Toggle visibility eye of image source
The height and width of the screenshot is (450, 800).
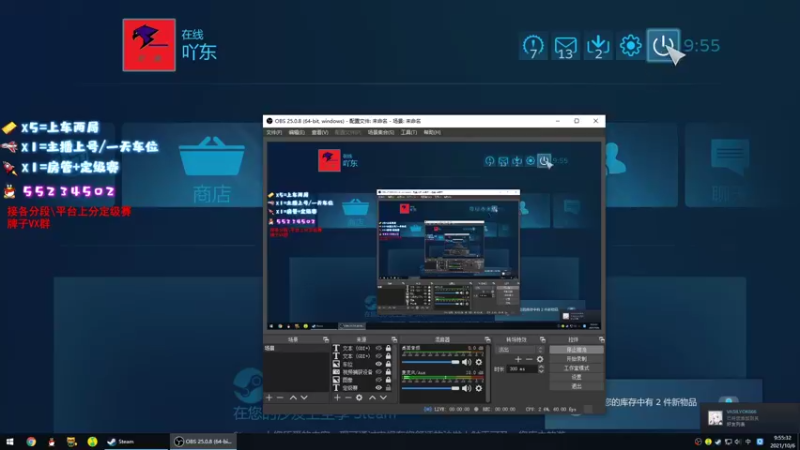[379, 380]
